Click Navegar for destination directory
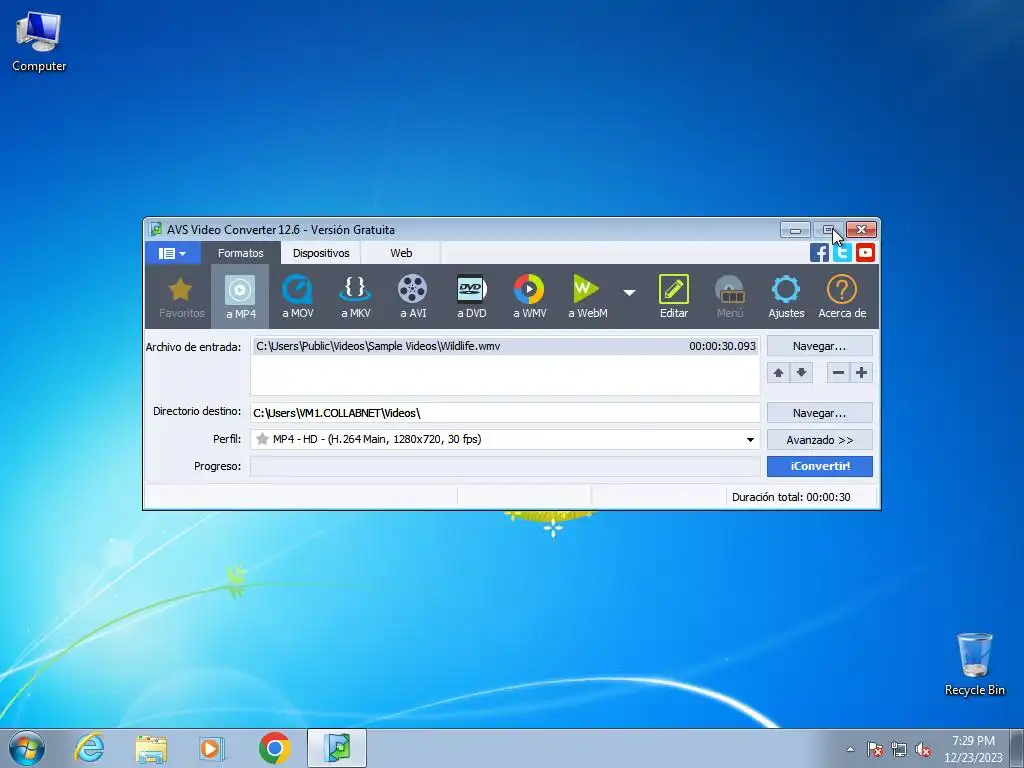This screenshot has height=768, width=1024. point(820,413)
